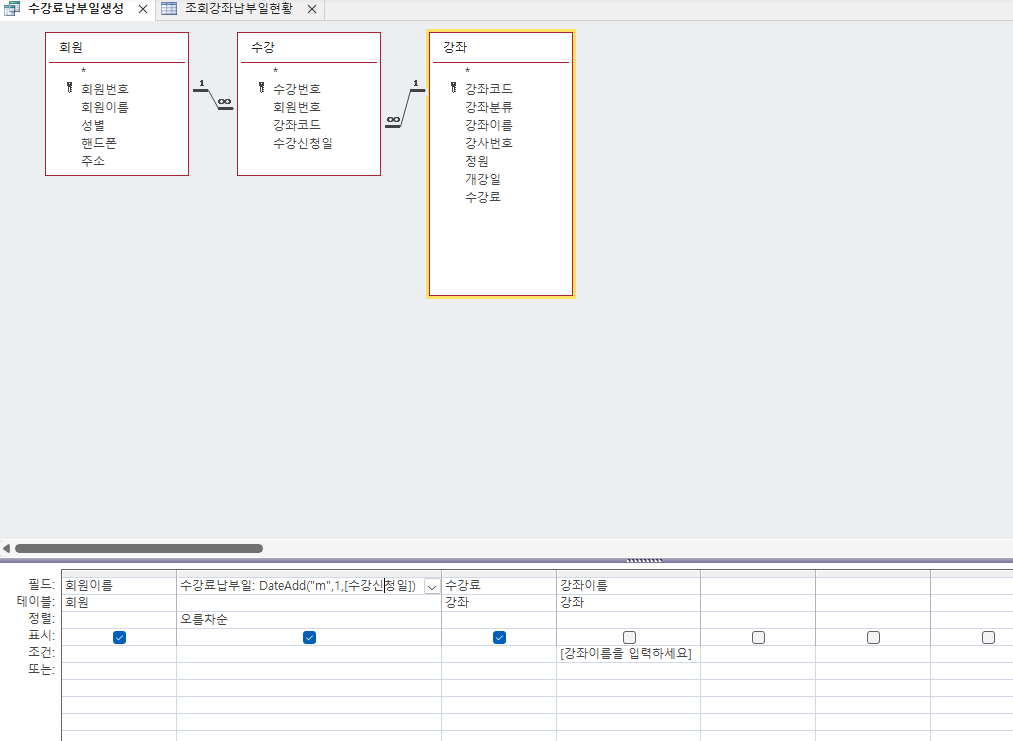Close the 수강료납부일생성 tab
1013x741 pixels.
pos(142,9)
